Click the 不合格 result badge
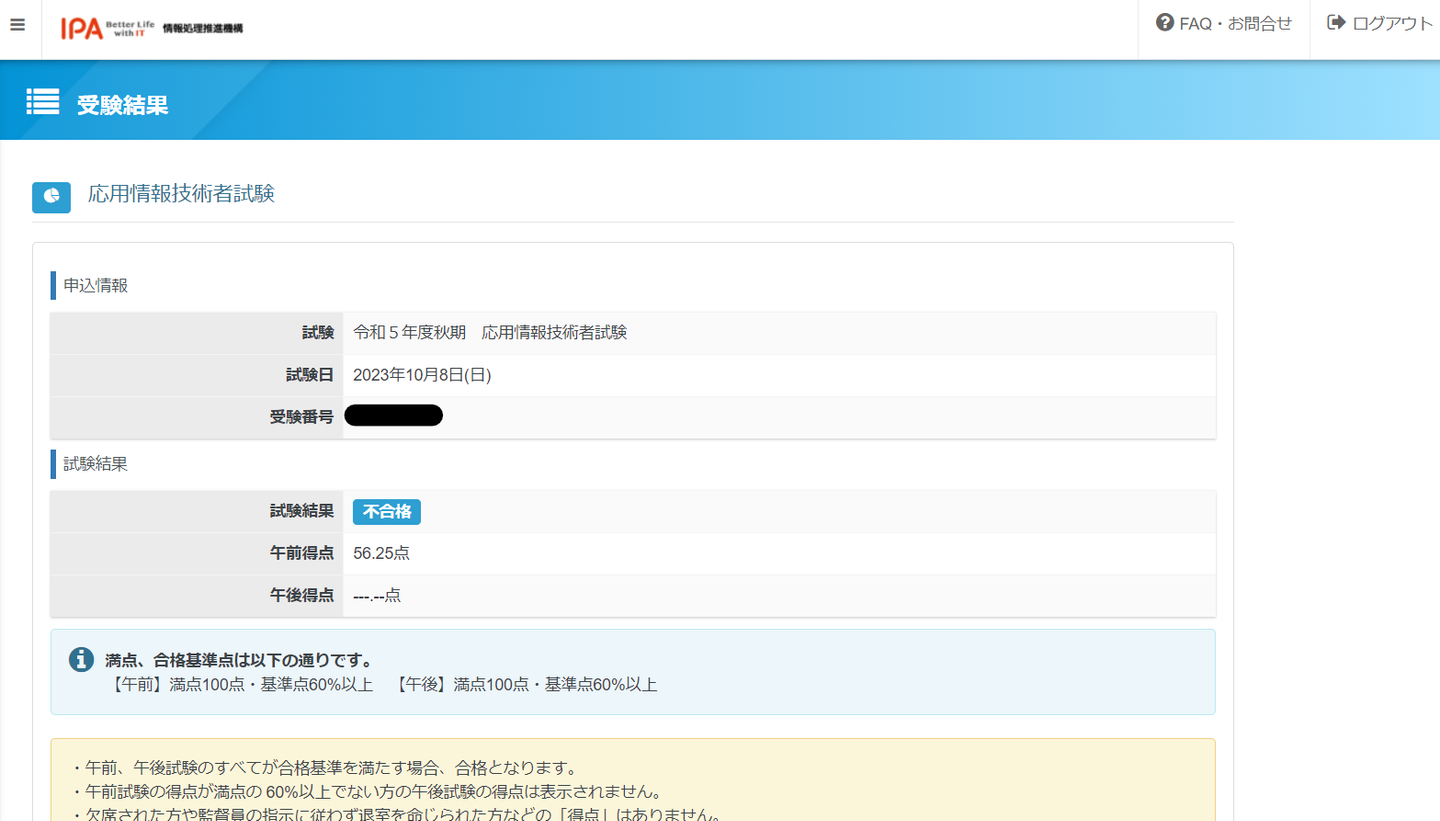The image size is (1440, 821). pos(387,512)
